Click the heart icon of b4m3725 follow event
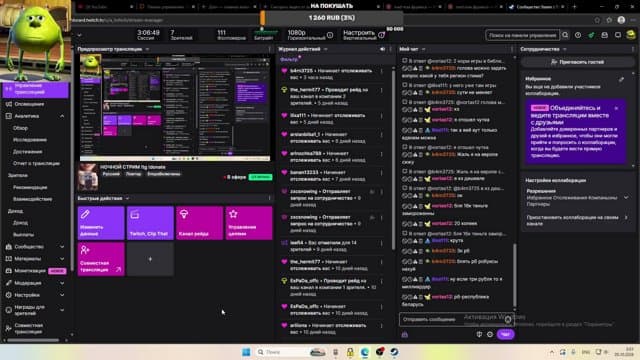This screenshot has height=360, width=640. pyautogui.click(x=284, y=71)
